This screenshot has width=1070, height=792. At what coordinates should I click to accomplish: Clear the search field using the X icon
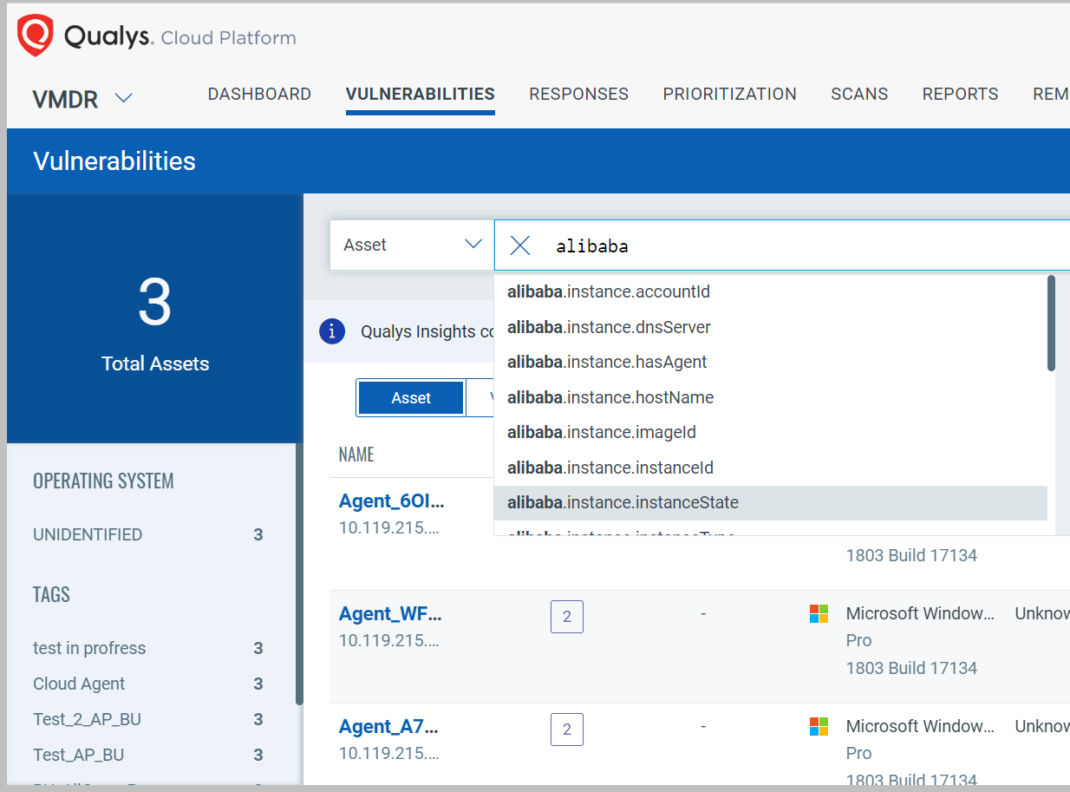[x=519, y=244]
